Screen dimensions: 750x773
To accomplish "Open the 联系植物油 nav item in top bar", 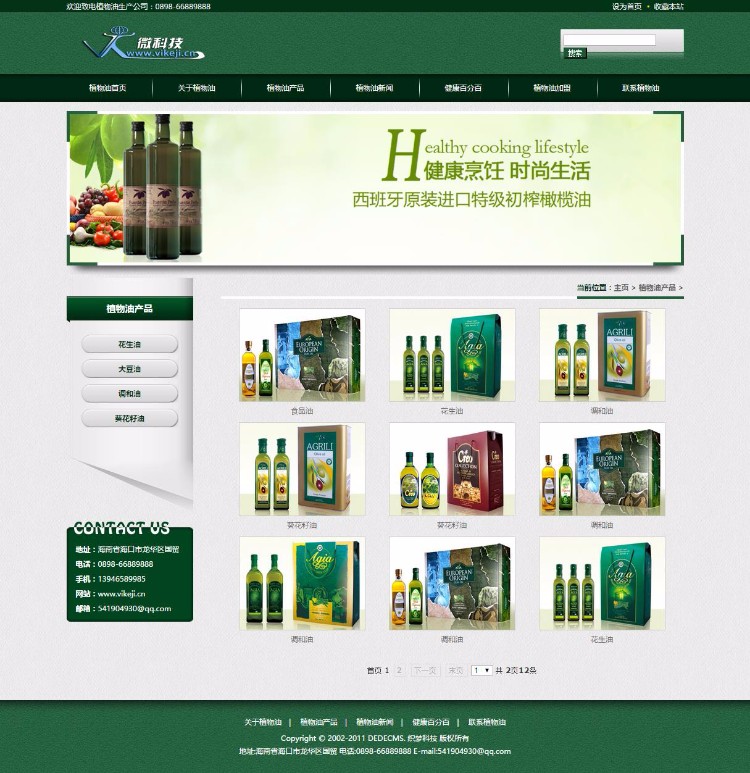I will tap(641, 88).
